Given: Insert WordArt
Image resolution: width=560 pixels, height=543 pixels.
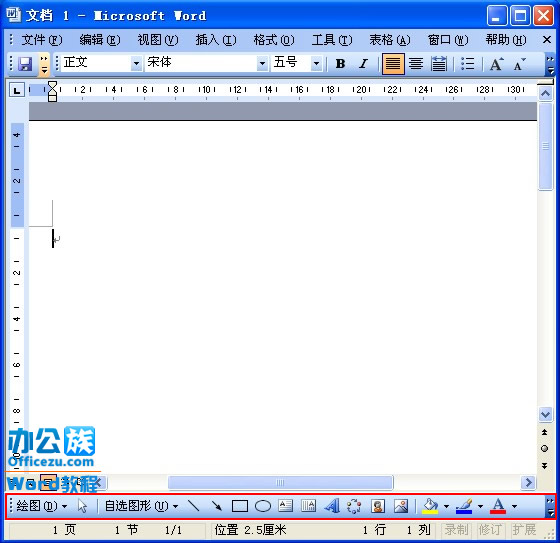Looking at the screenshot, I should 331,506.
